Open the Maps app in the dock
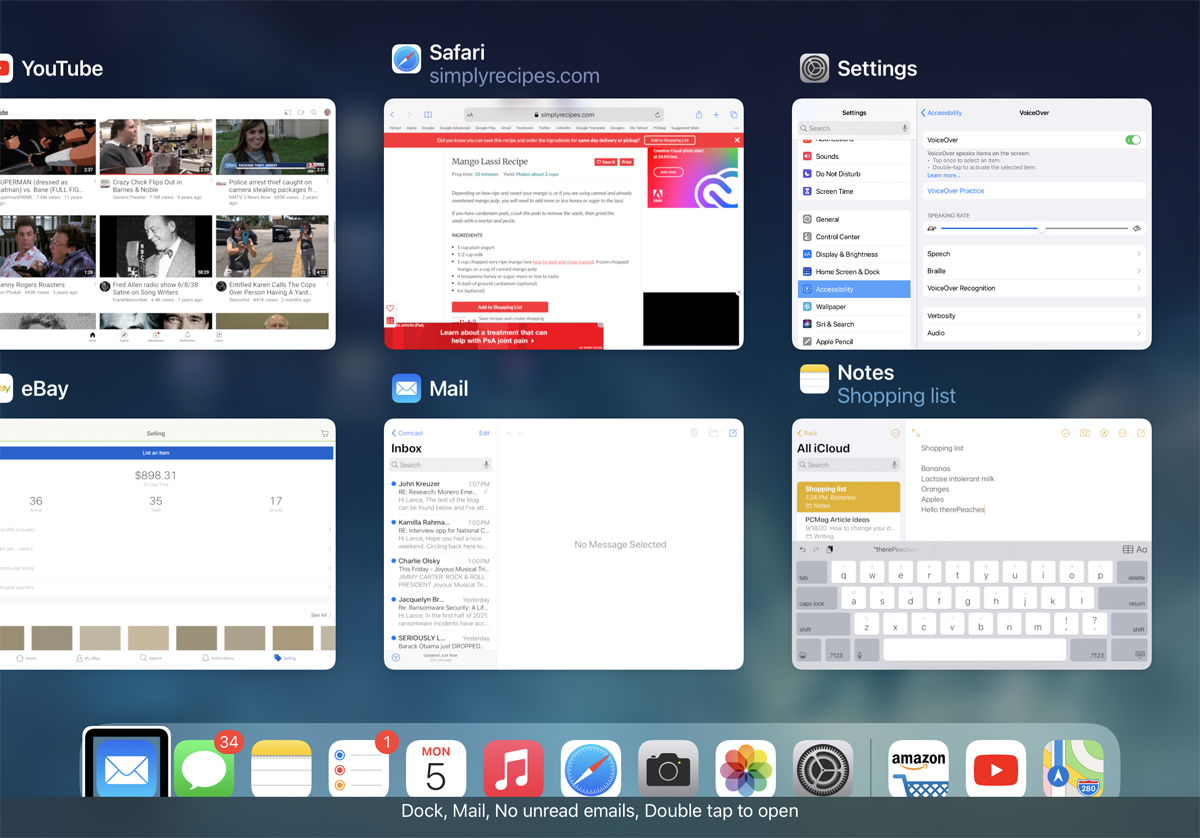Screen dimensions: 1200x838 tap(1073, 769)
